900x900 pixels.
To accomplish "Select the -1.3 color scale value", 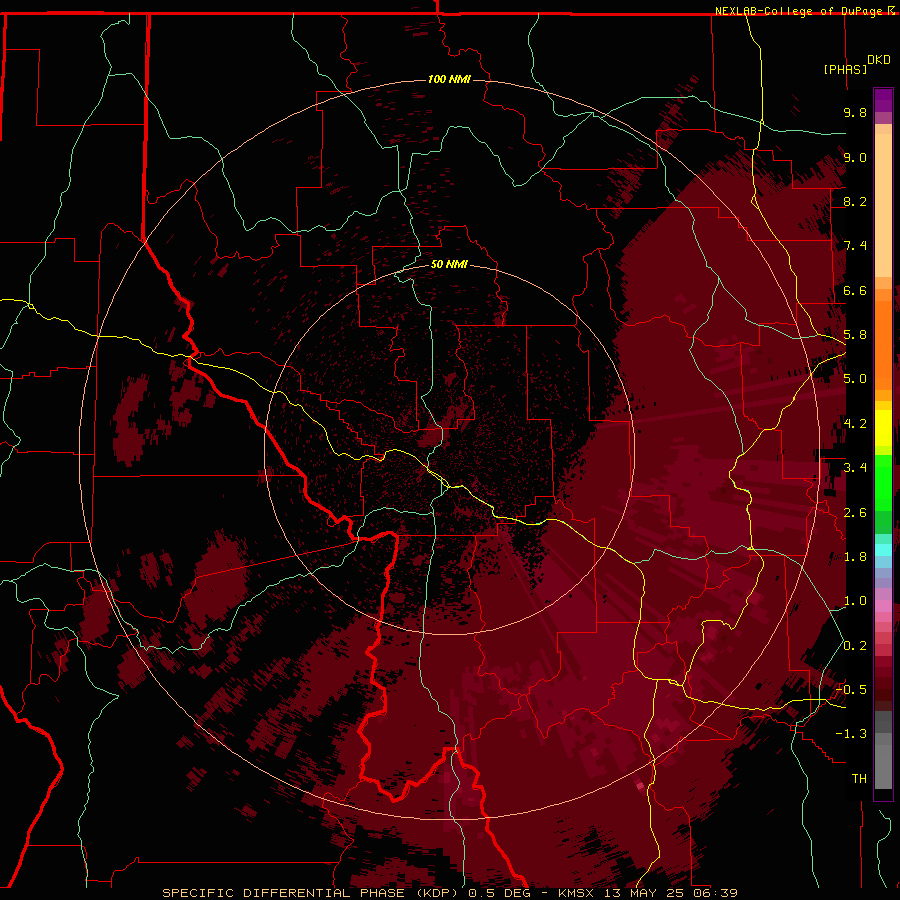I will point(851,734).
